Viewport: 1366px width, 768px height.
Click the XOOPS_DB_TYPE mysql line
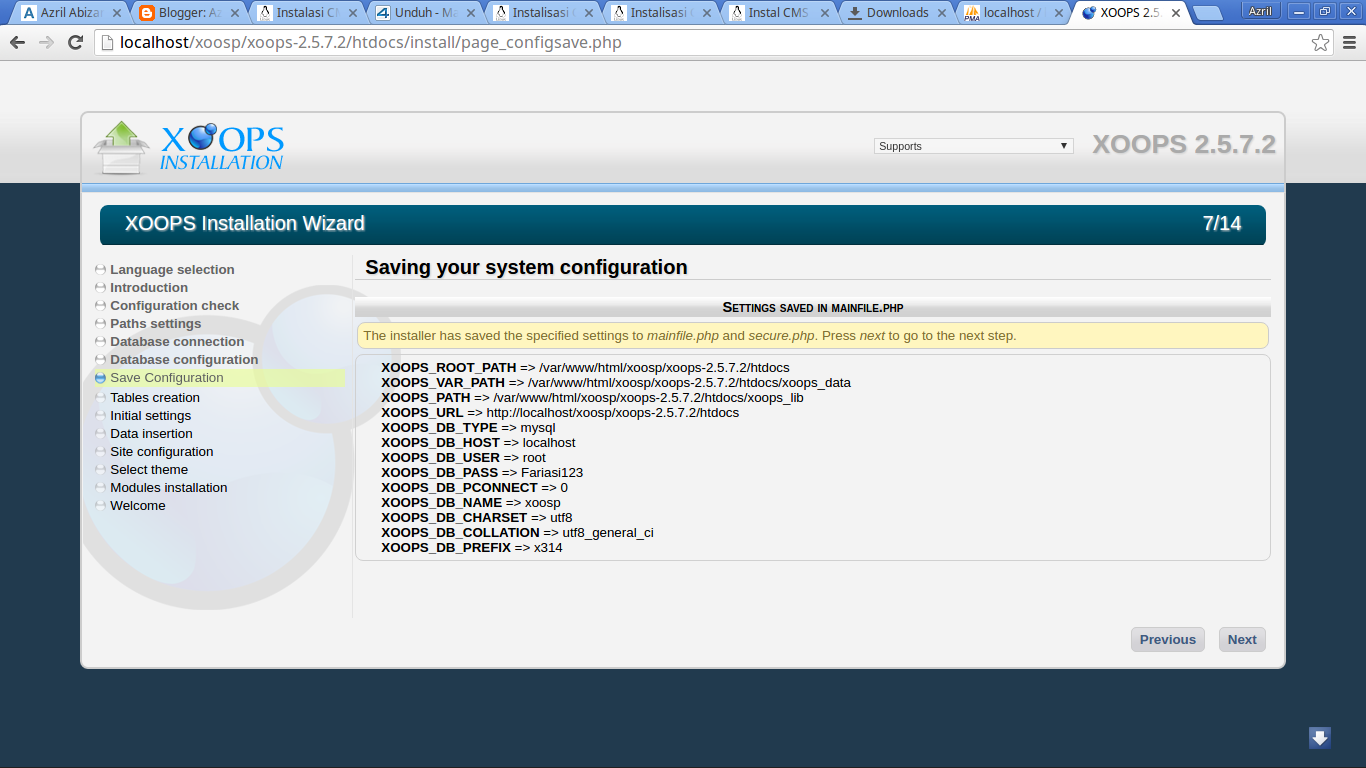point(468,428)
